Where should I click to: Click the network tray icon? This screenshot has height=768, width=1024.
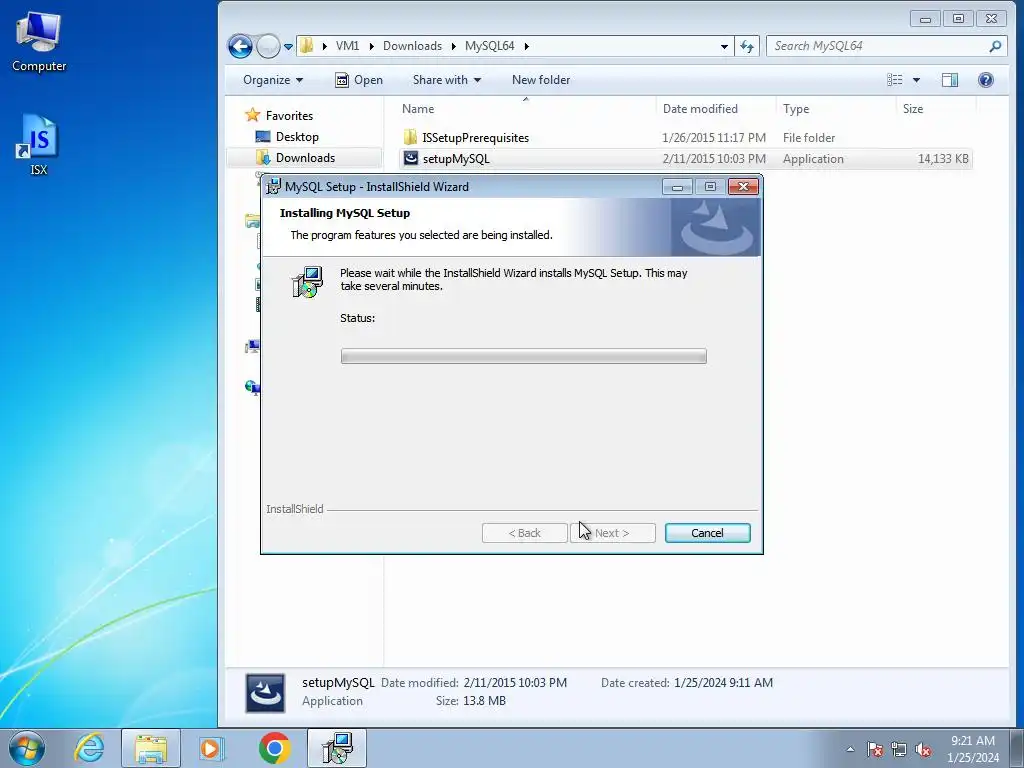(x=899, y=749)
